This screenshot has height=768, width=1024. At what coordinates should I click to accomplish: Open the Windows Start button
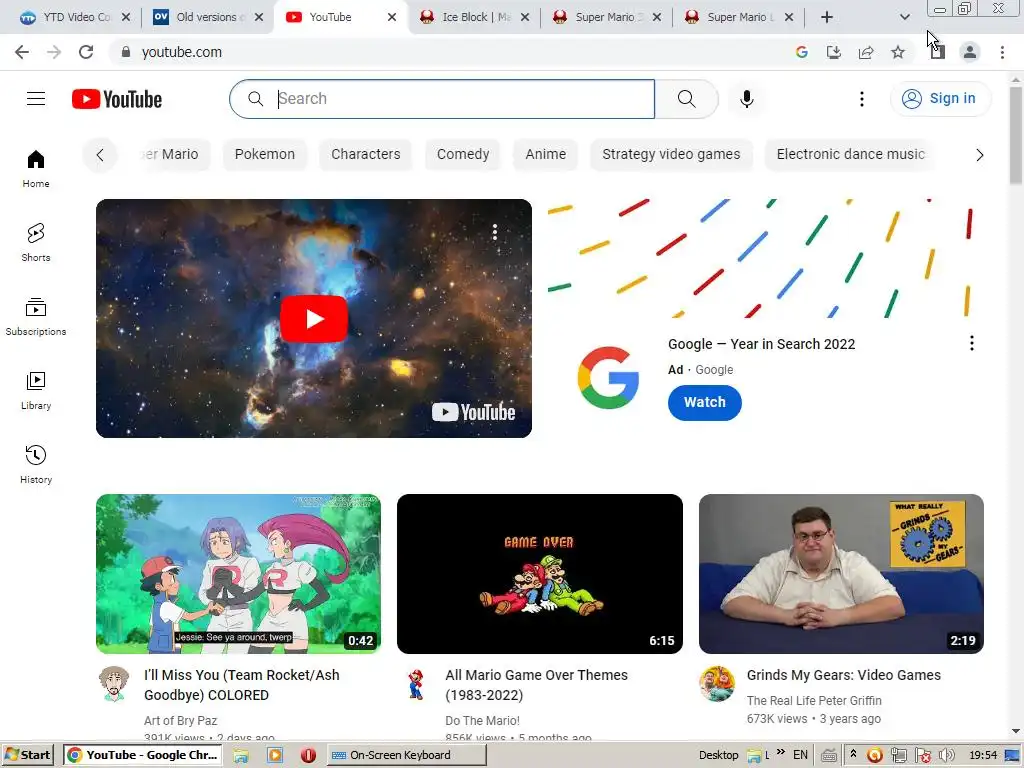point(28,755)
